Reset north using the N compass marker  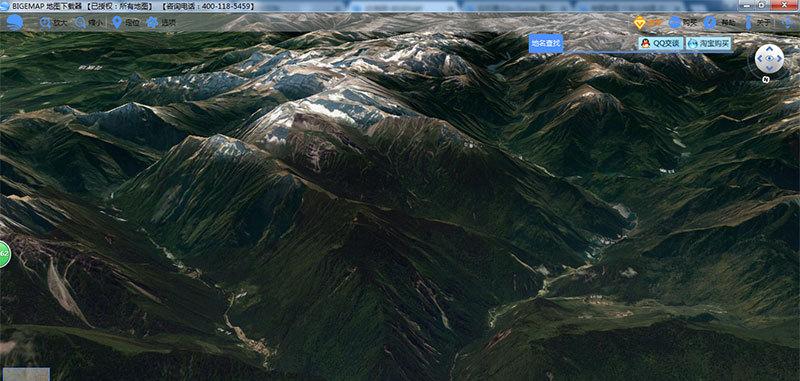[x=765, y=80]
